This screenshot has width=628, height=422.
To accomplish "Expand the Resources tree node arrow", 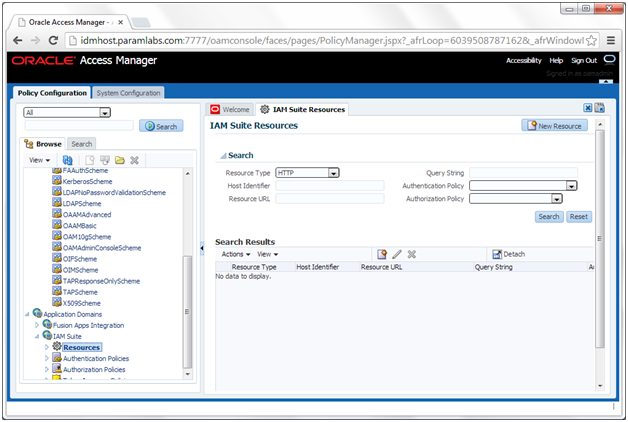I will click(x=47, y=347).
